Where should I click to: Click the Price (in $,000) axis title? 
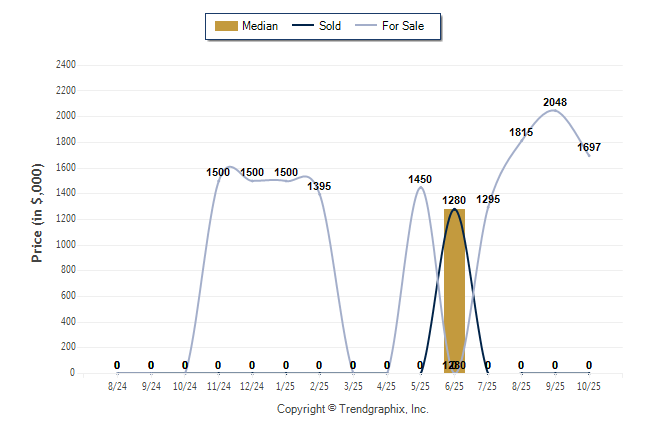[x=37, y=219]
